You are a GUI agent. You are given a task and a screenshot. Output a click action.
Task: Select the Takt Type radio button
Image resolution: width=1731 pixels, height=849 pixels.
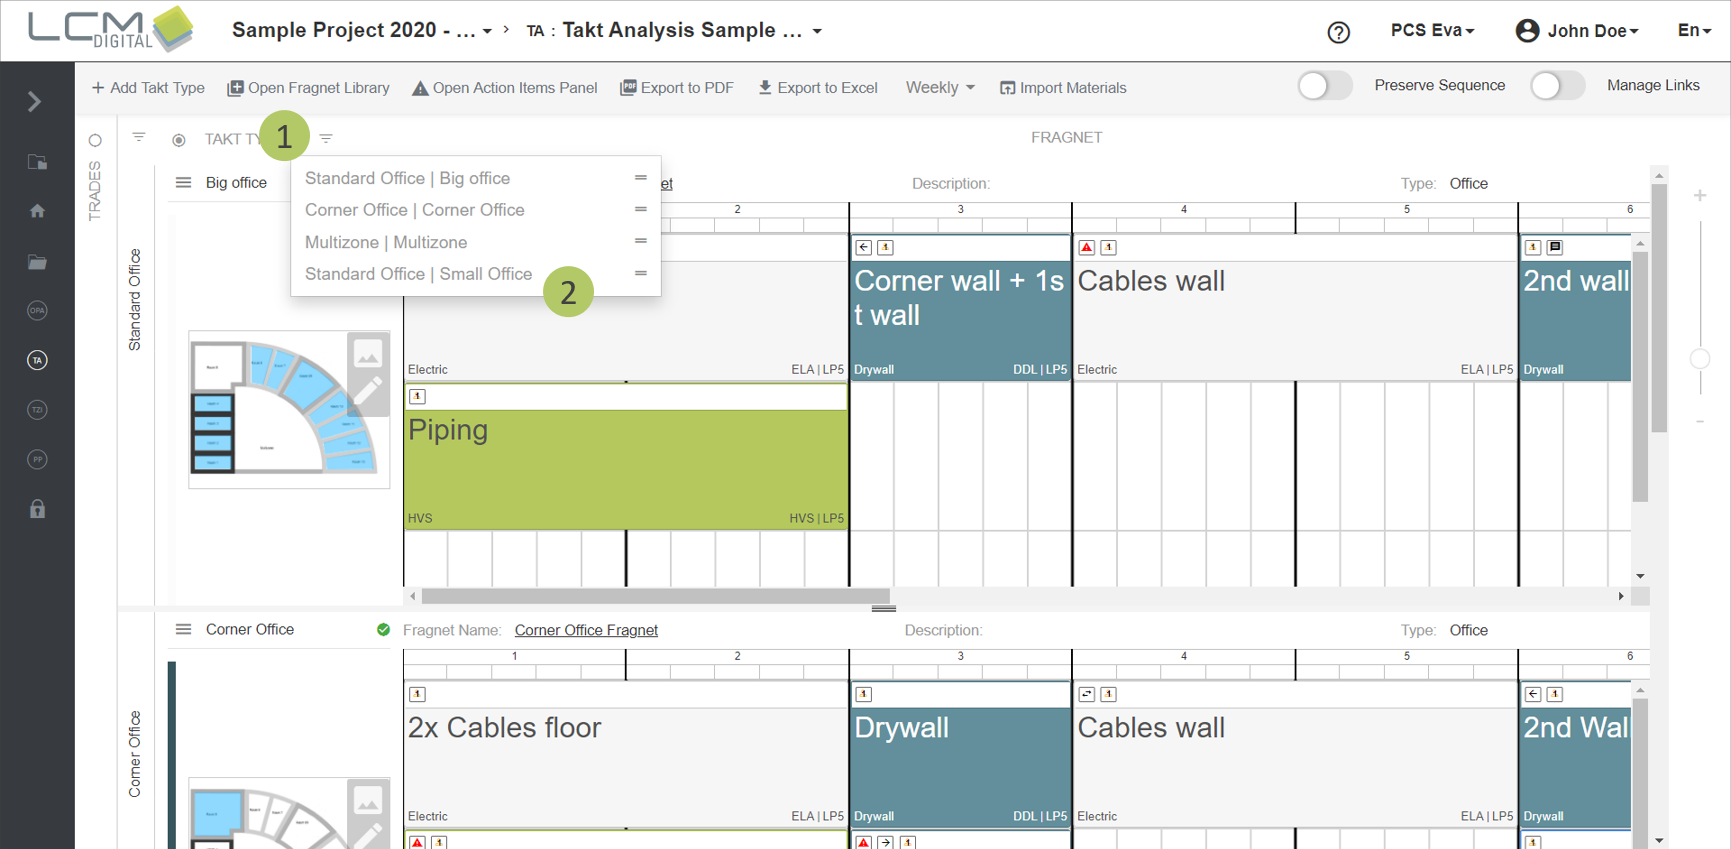179,140
